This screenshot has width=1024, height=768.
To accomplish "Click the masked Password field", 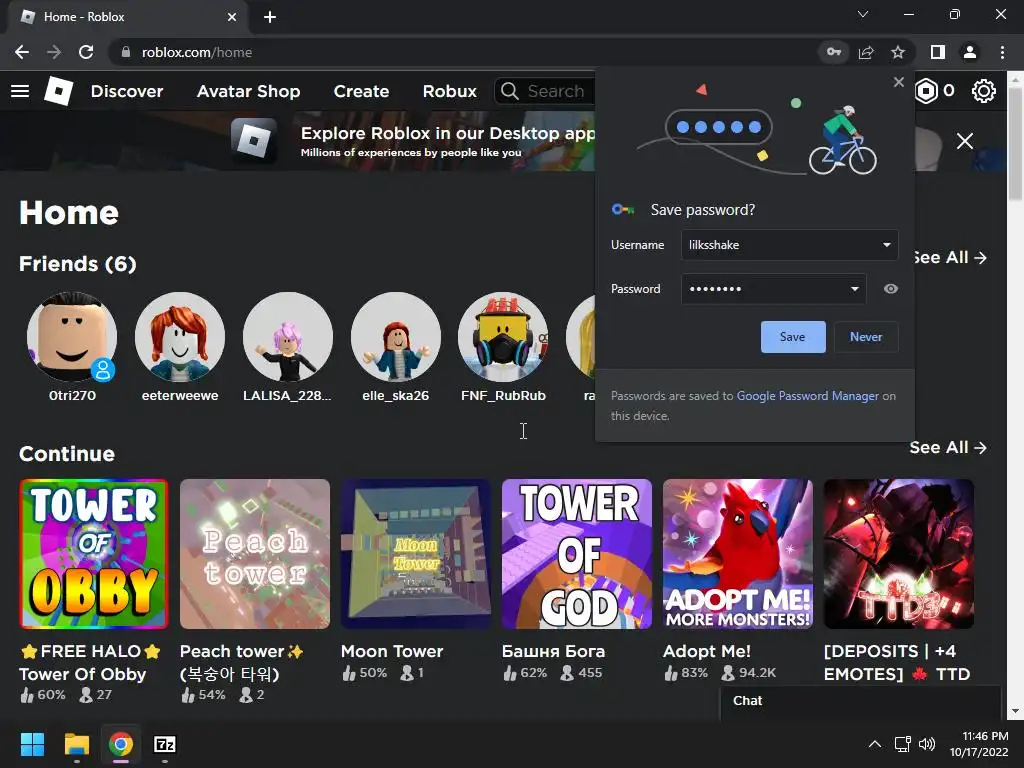I will 774,289.
